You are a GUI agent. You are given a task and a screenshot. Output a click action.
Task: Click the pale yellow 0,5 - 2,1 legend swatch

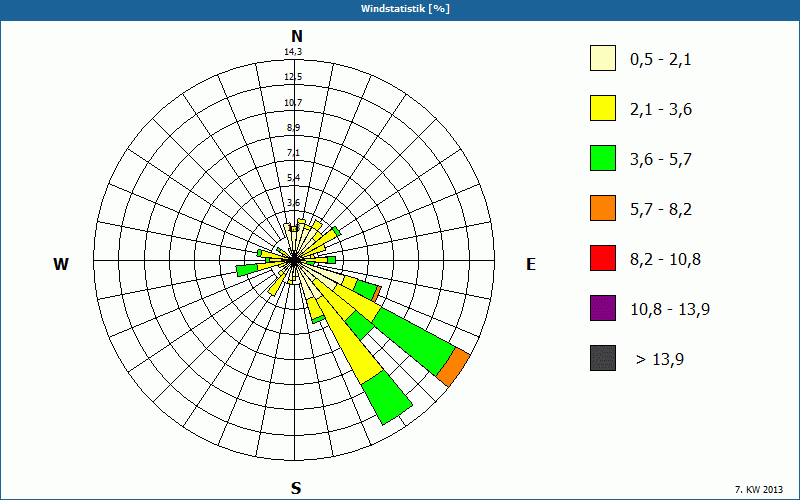(x=603, y=58)
